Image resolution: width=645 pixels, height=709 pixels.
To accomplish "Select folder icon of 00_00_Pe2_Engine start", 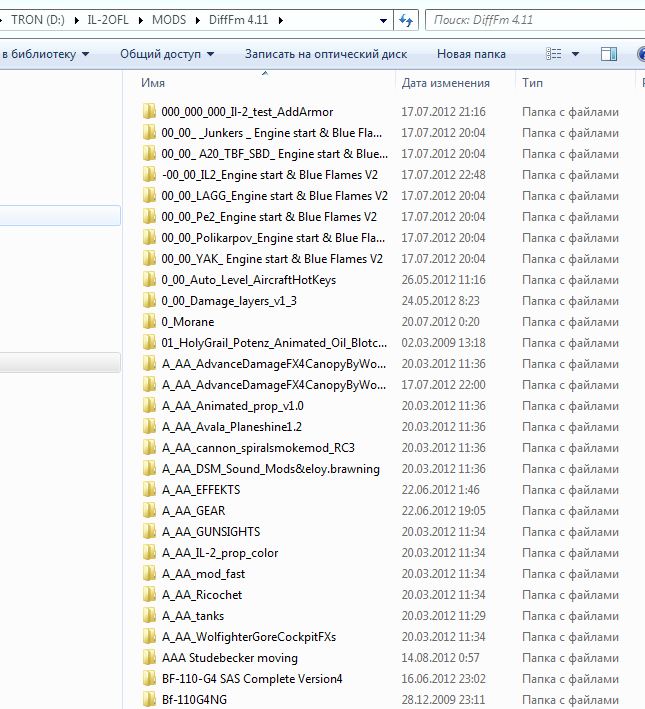I will tap(149, 217).
